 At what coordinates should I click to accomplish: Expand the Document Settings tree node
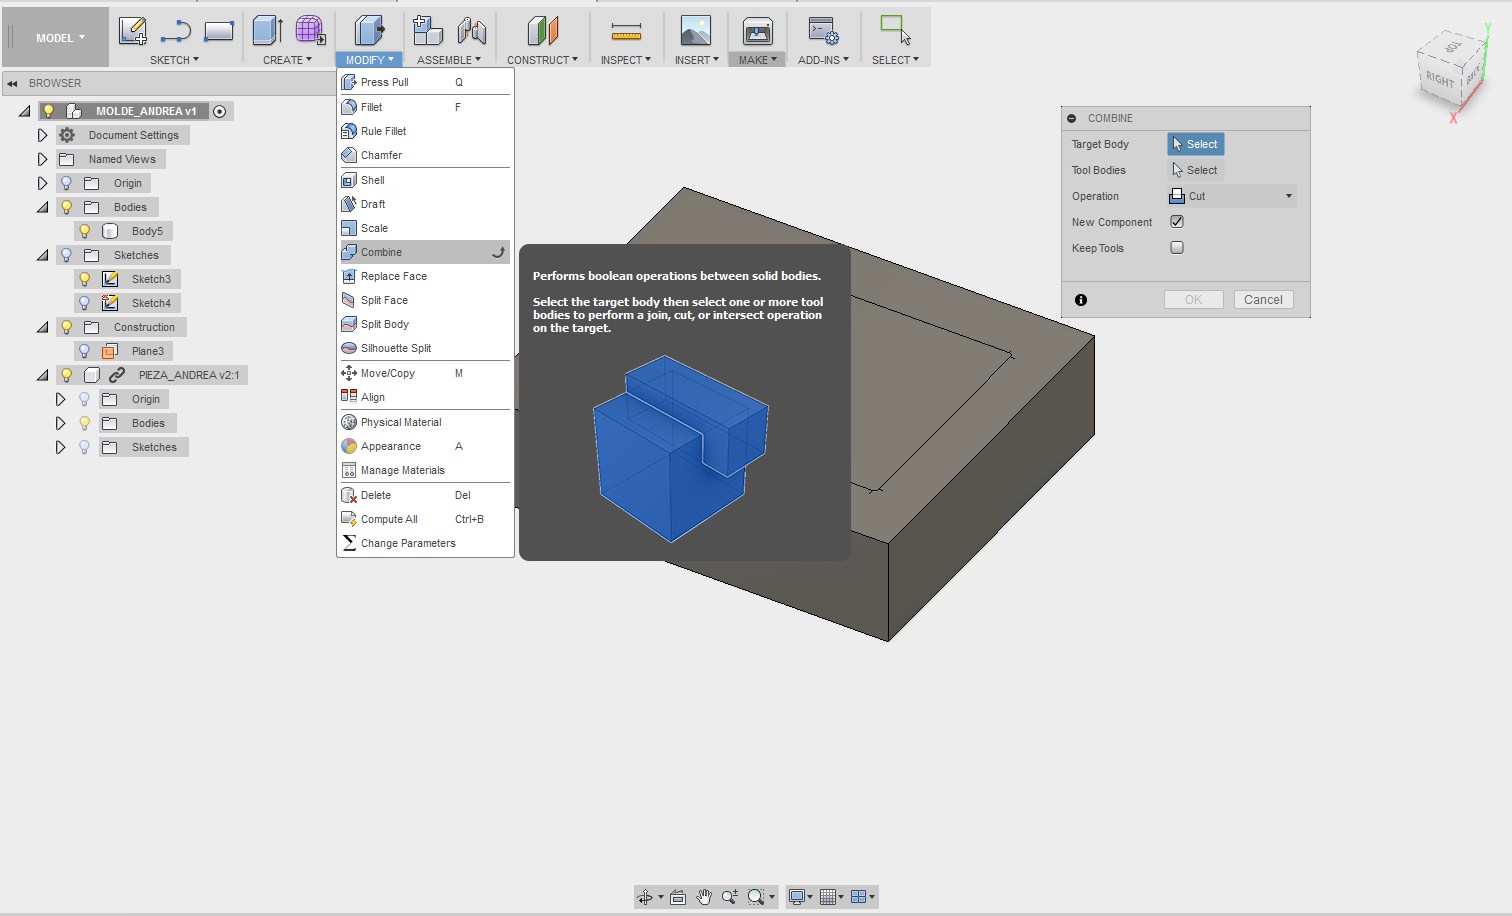click(42, 135)
